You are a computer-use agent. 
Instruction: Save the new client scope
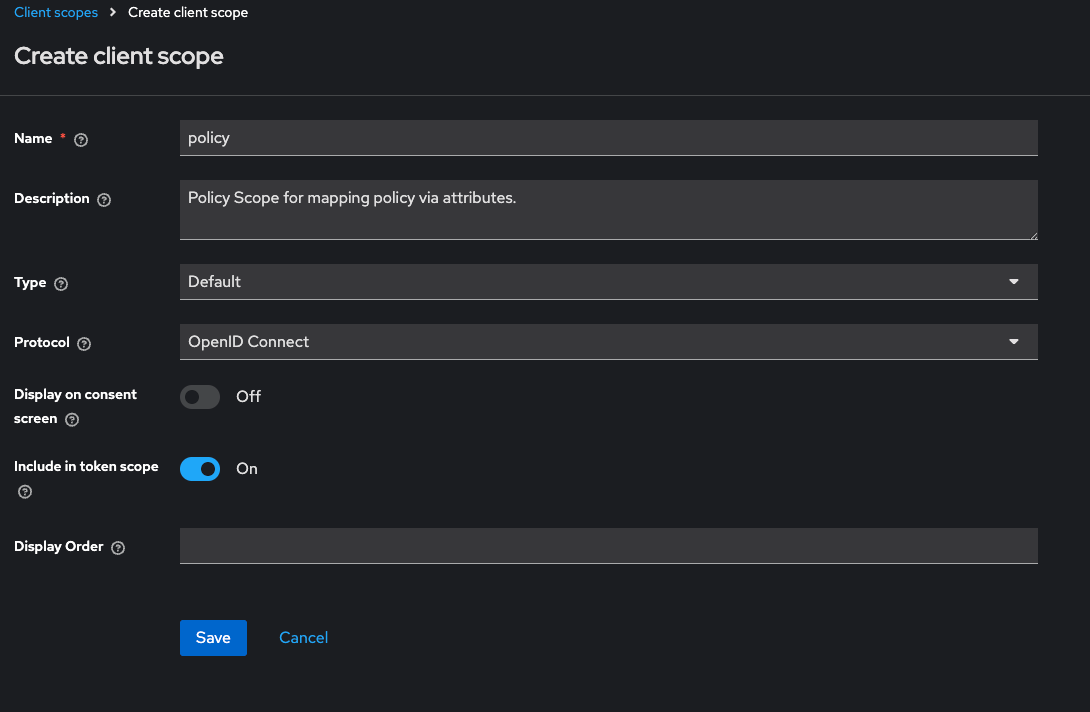tap(213, 638)
